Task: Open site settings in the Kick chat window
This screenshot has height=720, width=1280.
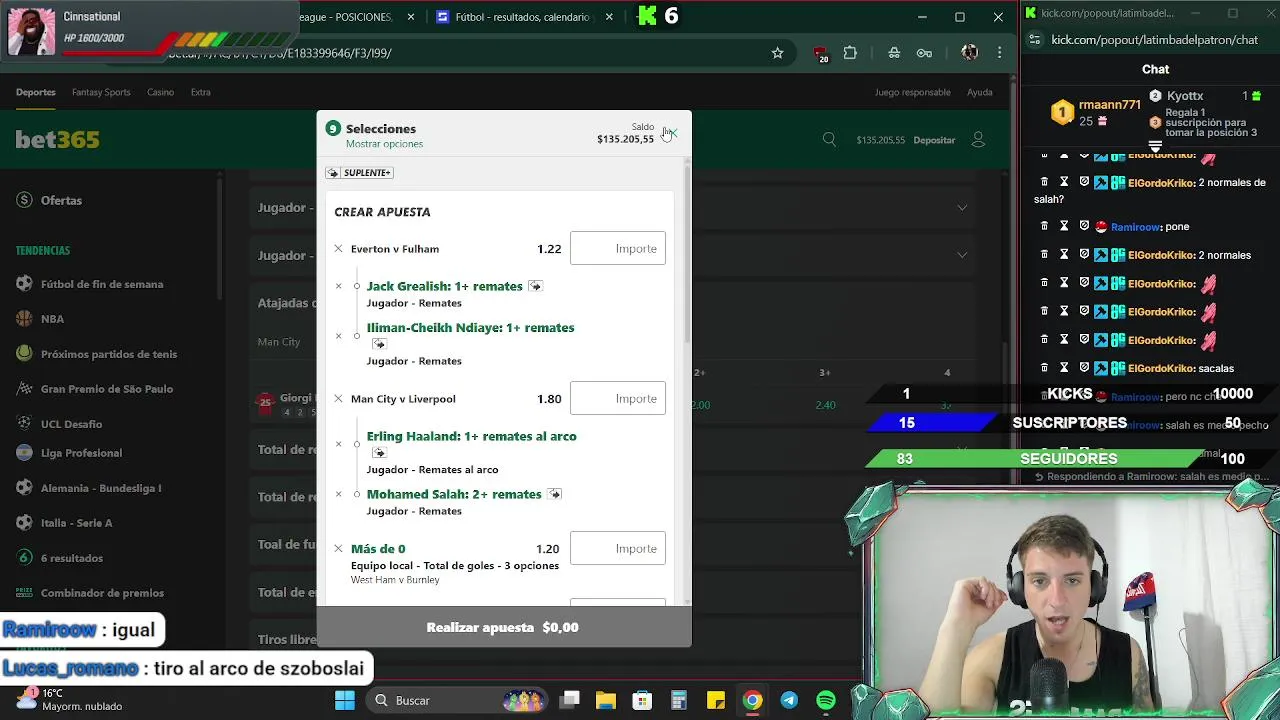Action: (x=1035, y=40)
